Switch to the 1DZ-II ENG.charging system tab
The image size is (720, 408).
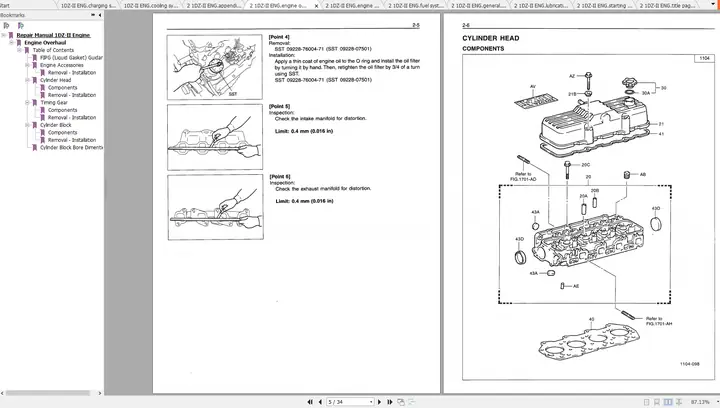tap(88, 6)
